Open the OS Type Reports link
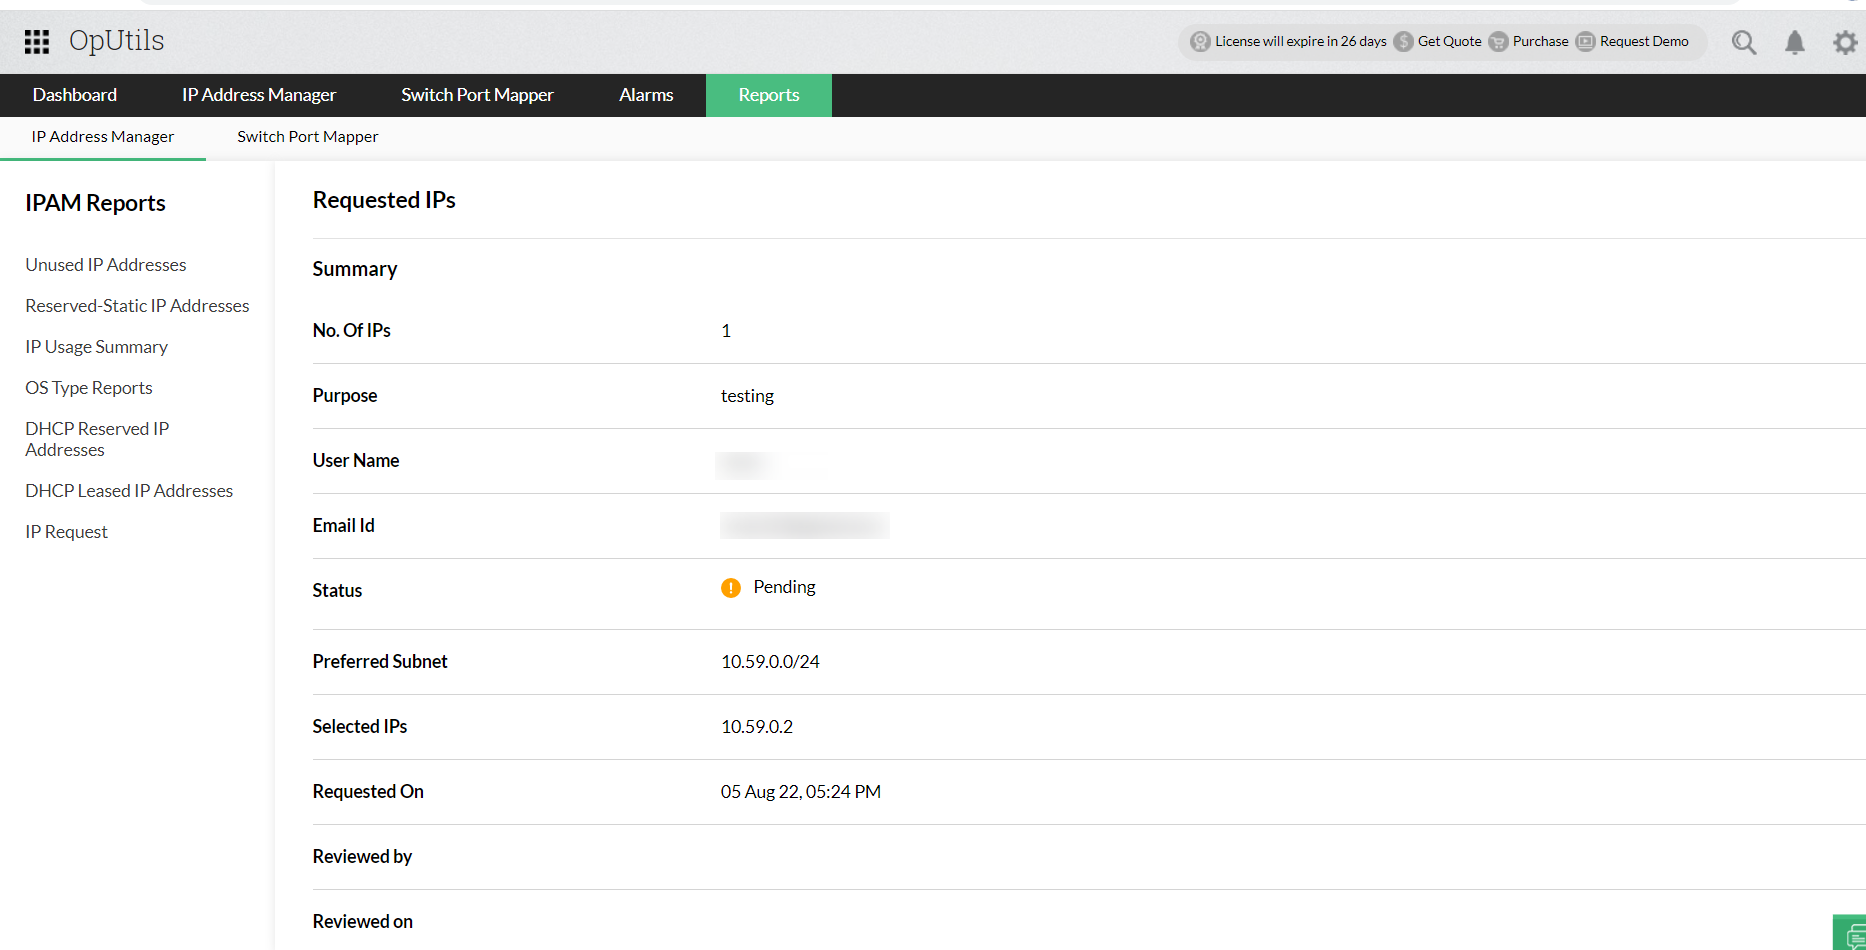Viewport: 1866px width, 950px height. (89, 388)
